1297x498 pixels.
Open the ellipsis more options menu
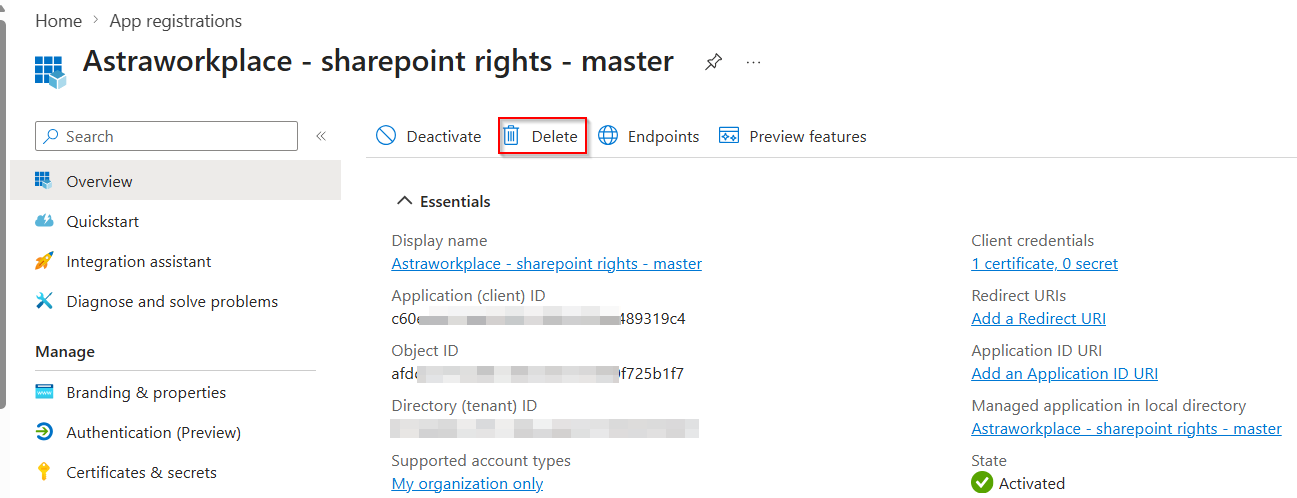click(x=753, y=62)
